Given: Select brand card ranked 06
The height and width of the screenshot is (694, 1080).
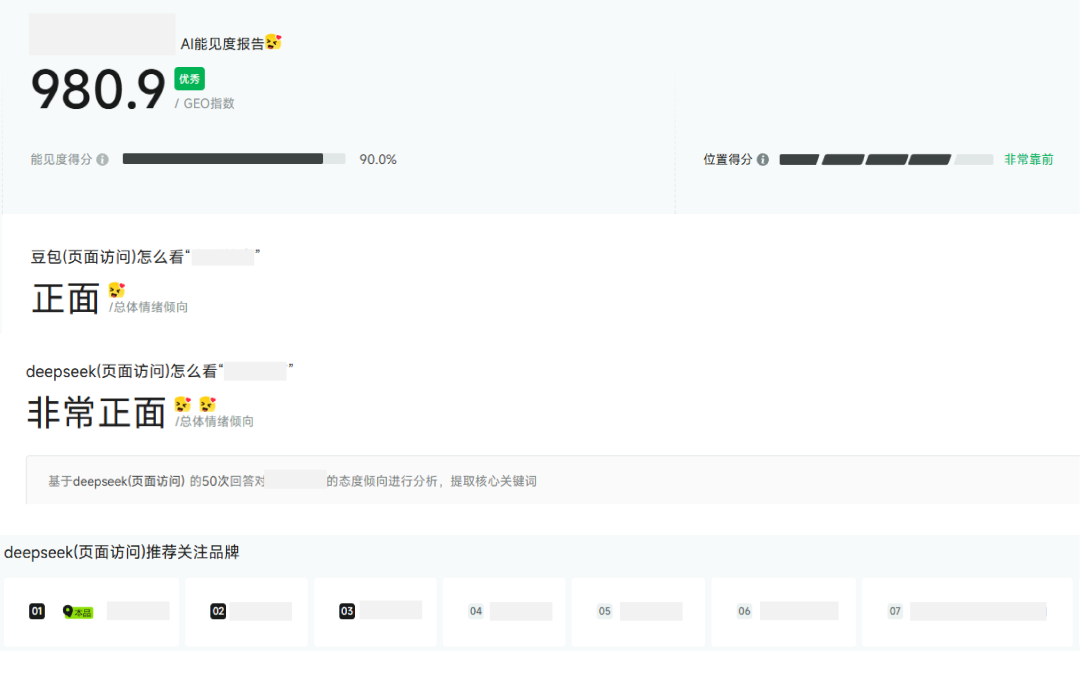Looking at the screenshot, I should click(784, 611).
